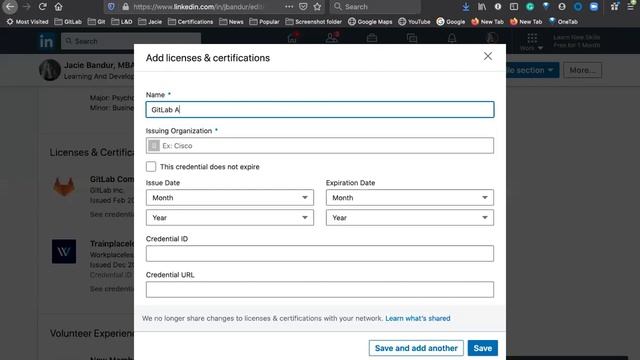
Task: Click into the Credential URL field
Action: 320,289
